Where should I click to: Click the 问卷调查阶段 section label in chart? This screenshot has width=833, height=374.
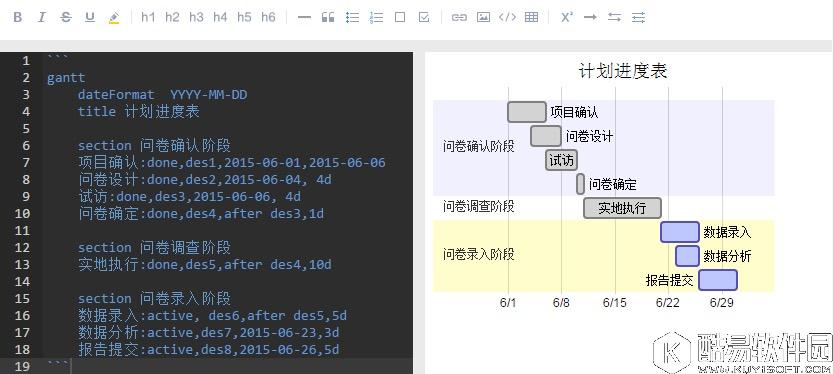[479, 206]
